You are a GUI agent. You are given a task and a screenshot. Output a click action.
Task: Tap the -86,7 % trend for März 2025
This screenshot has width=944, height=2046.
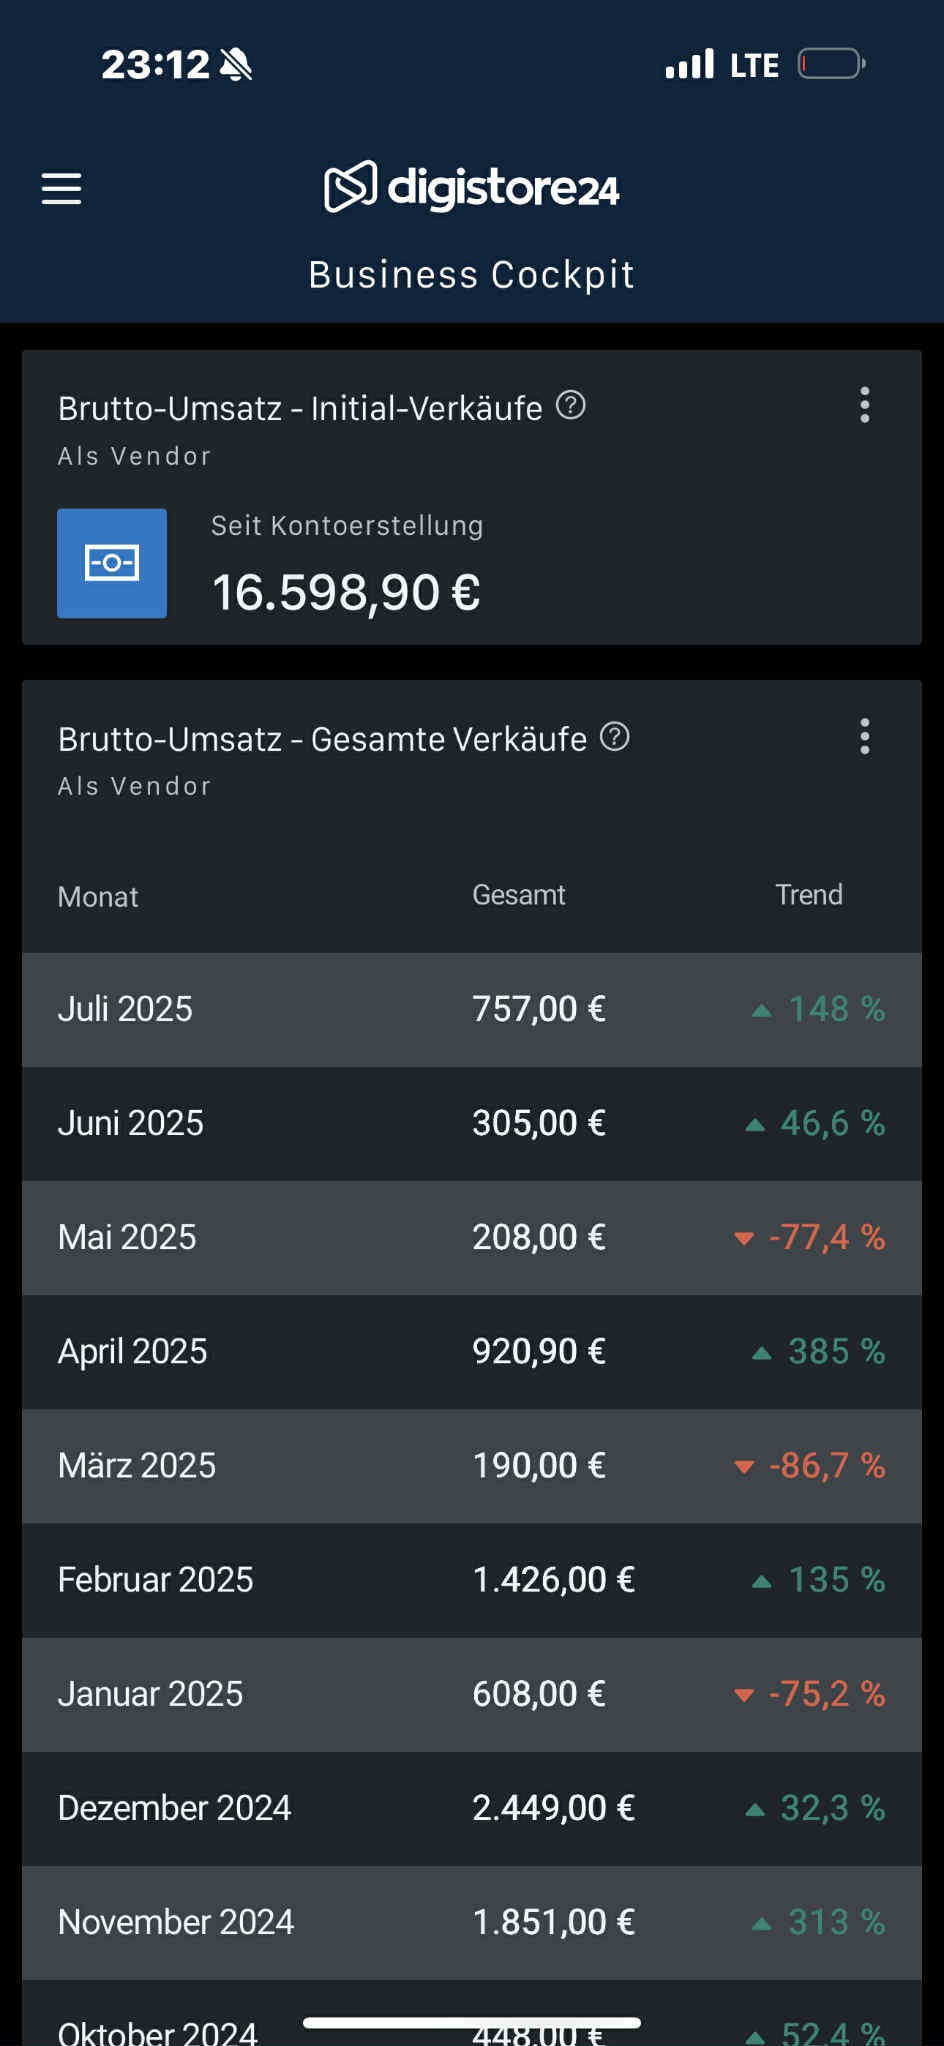[x=826, y=1466]
